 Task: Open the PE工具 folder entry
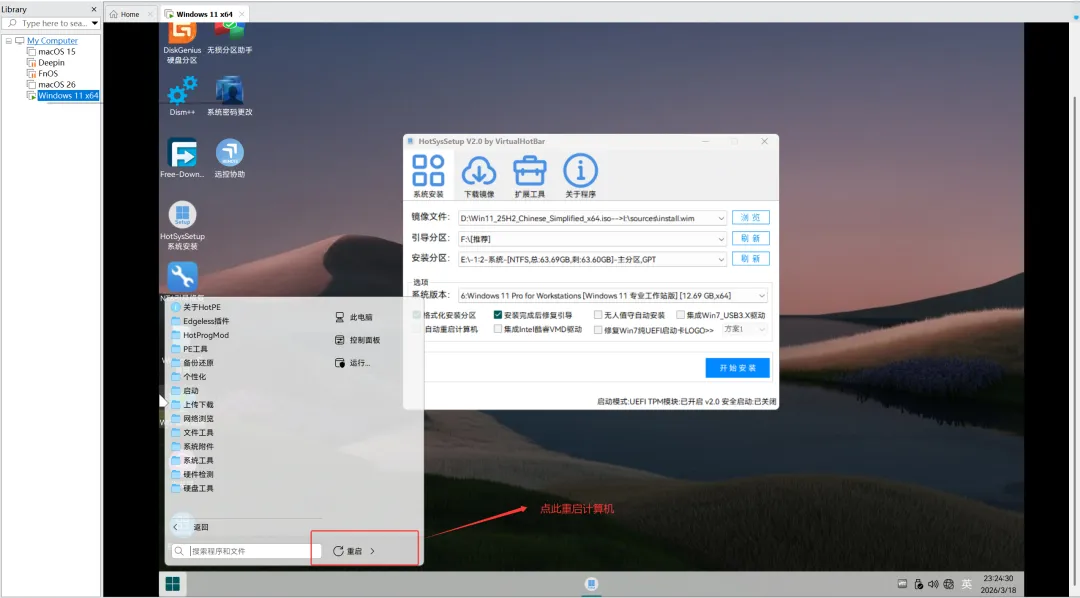tap(189, 349)
